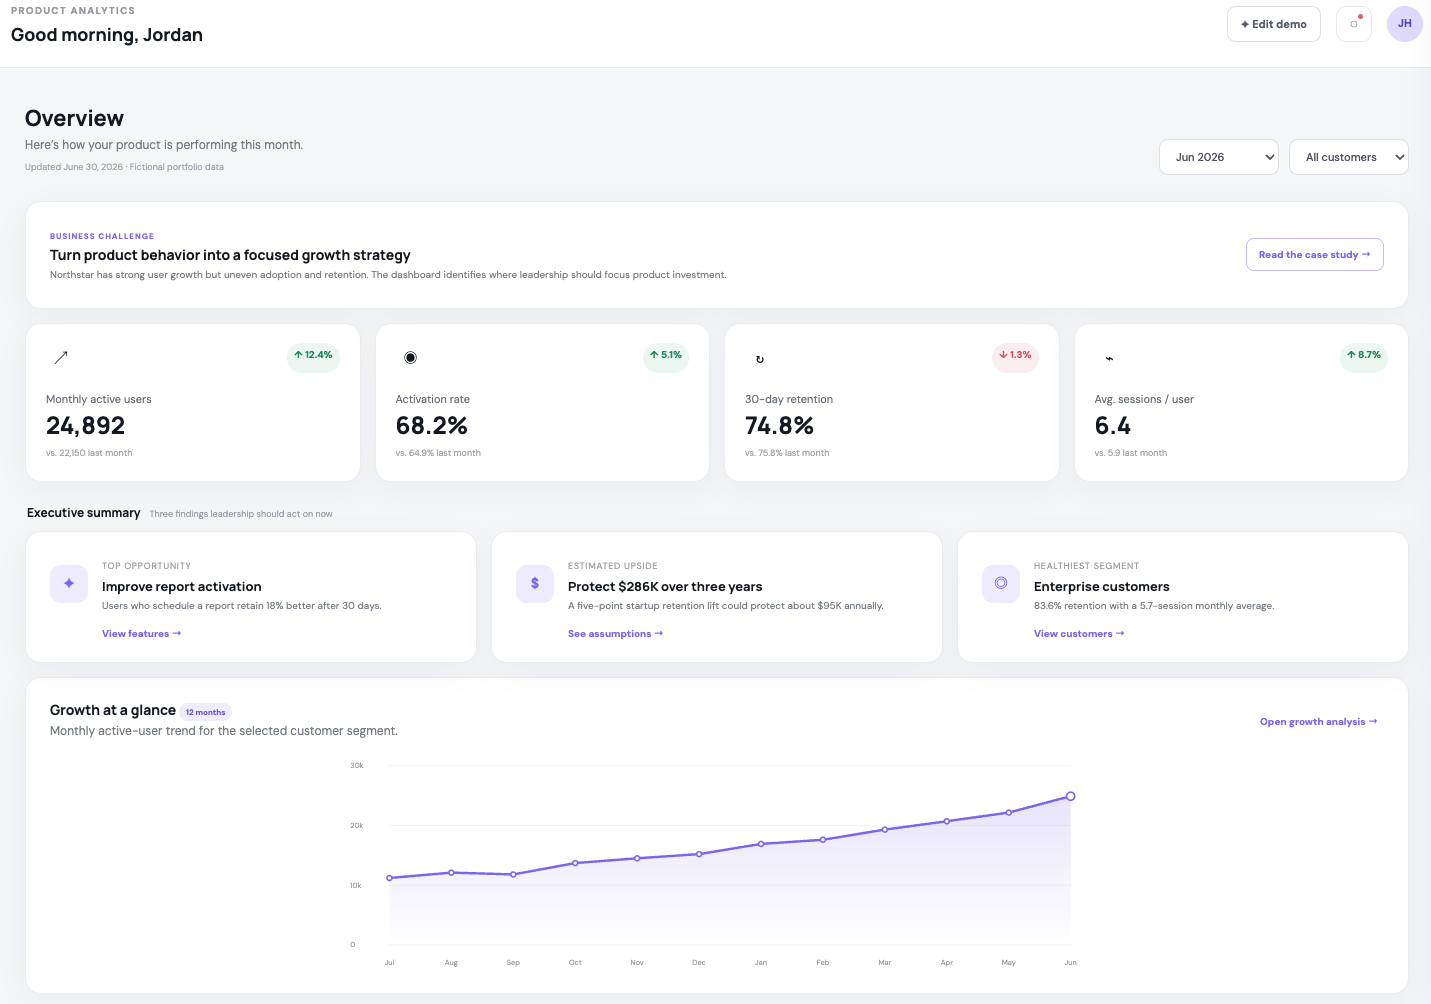Click the Avg. sessions per user icon
This screenshot has height=1004, width=1431.
1109,358
